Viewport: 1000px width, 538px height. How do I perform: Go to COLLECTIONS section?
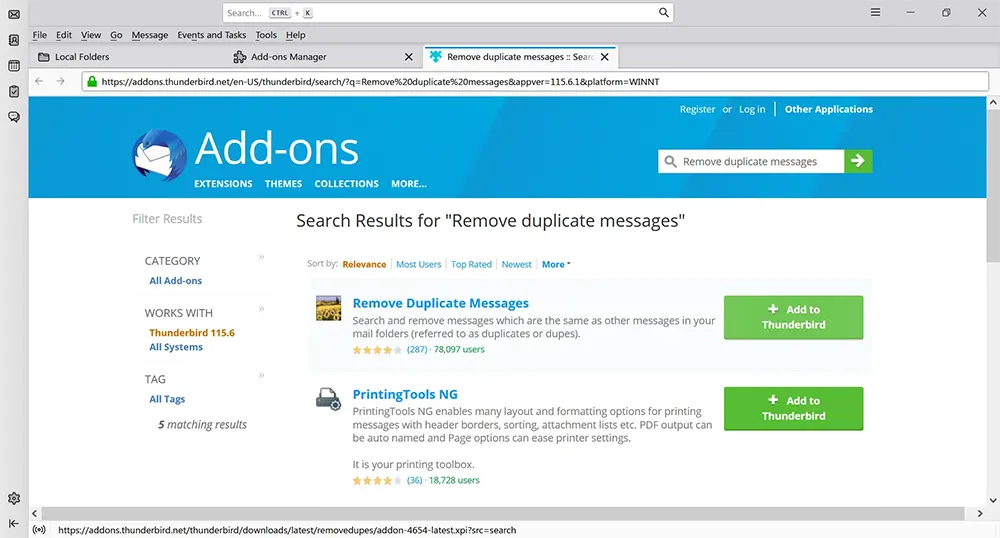coord(346,184)
